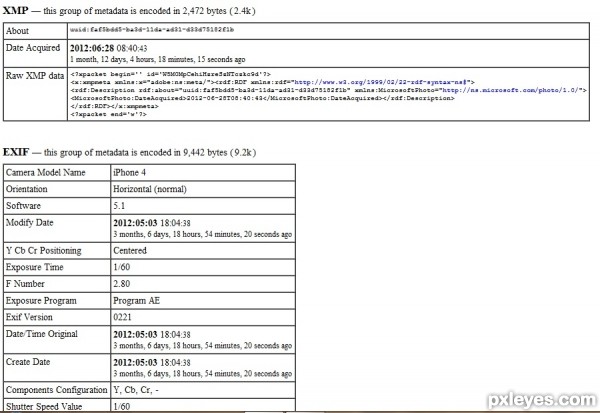
Task: Click '1 month, 12 days' elapsed text
Action: tap(157, 59)
